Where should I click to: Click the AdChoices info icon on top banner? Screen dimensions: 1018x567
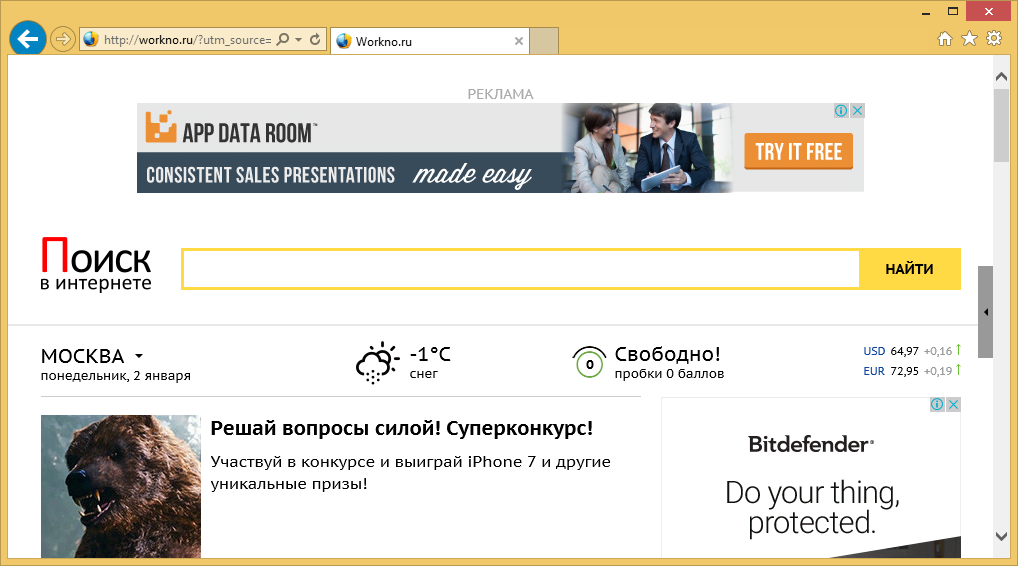click(842, 111)
